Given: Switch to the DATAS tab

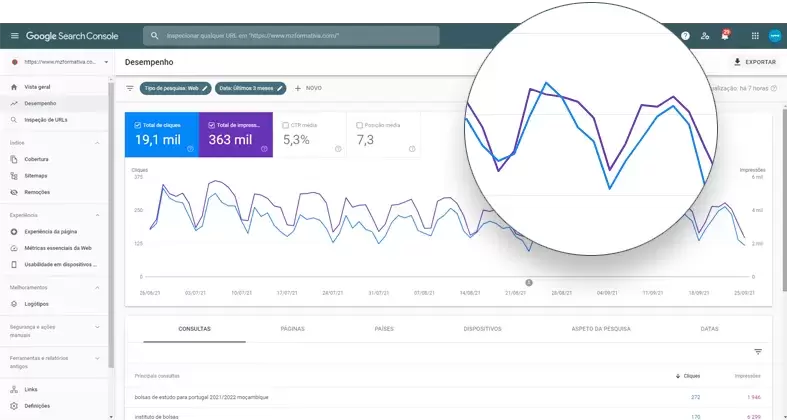Looking at the screenshot, I should click(709, 329).
